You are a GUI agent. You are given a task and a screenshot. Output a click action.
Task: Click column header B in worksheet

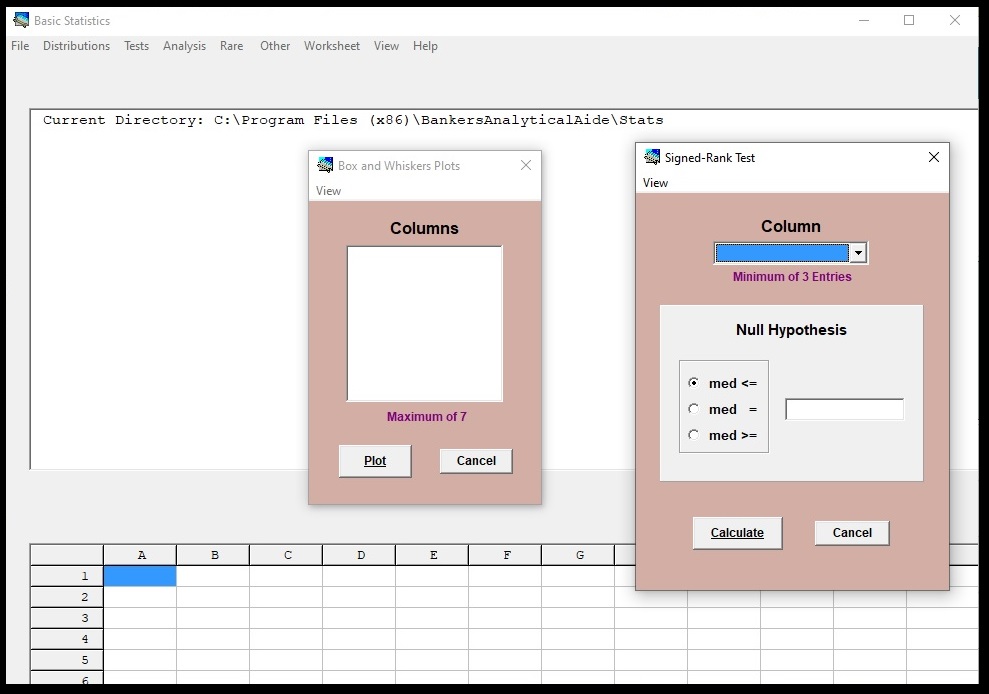pos(214,555)
